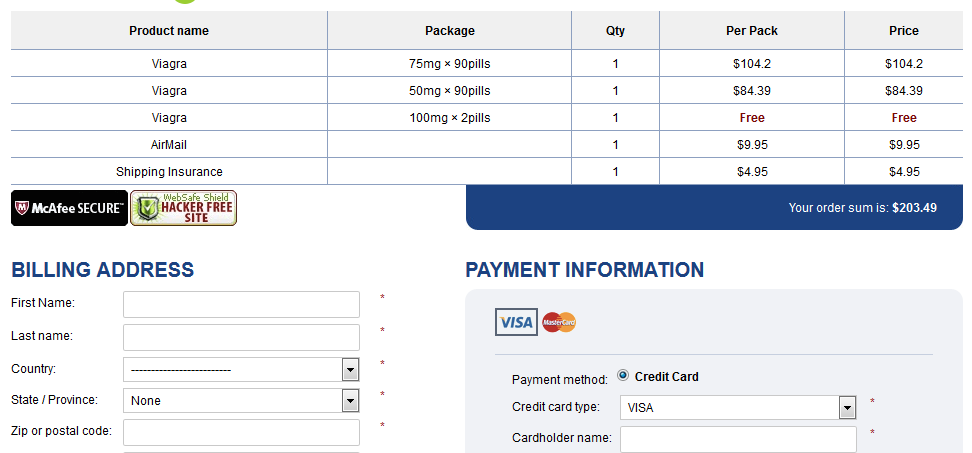Click the WebSafe Shield Hacker Free Site badge
This screenshot has width=972, height=453.
[183, 208]
